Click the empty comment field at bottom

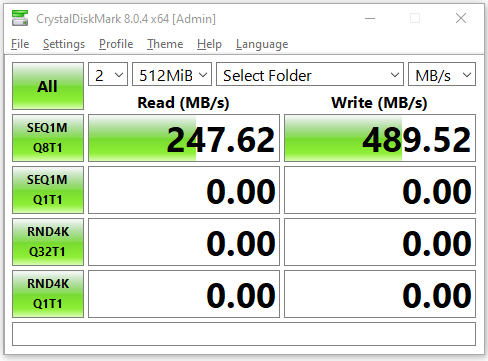(244, 334)
